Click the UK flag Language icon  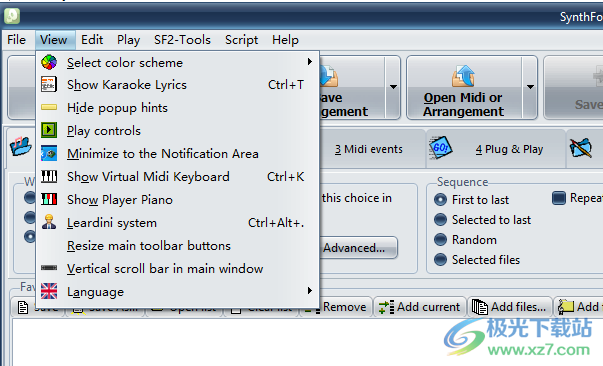pyautogui.click(x=49, y=291)
